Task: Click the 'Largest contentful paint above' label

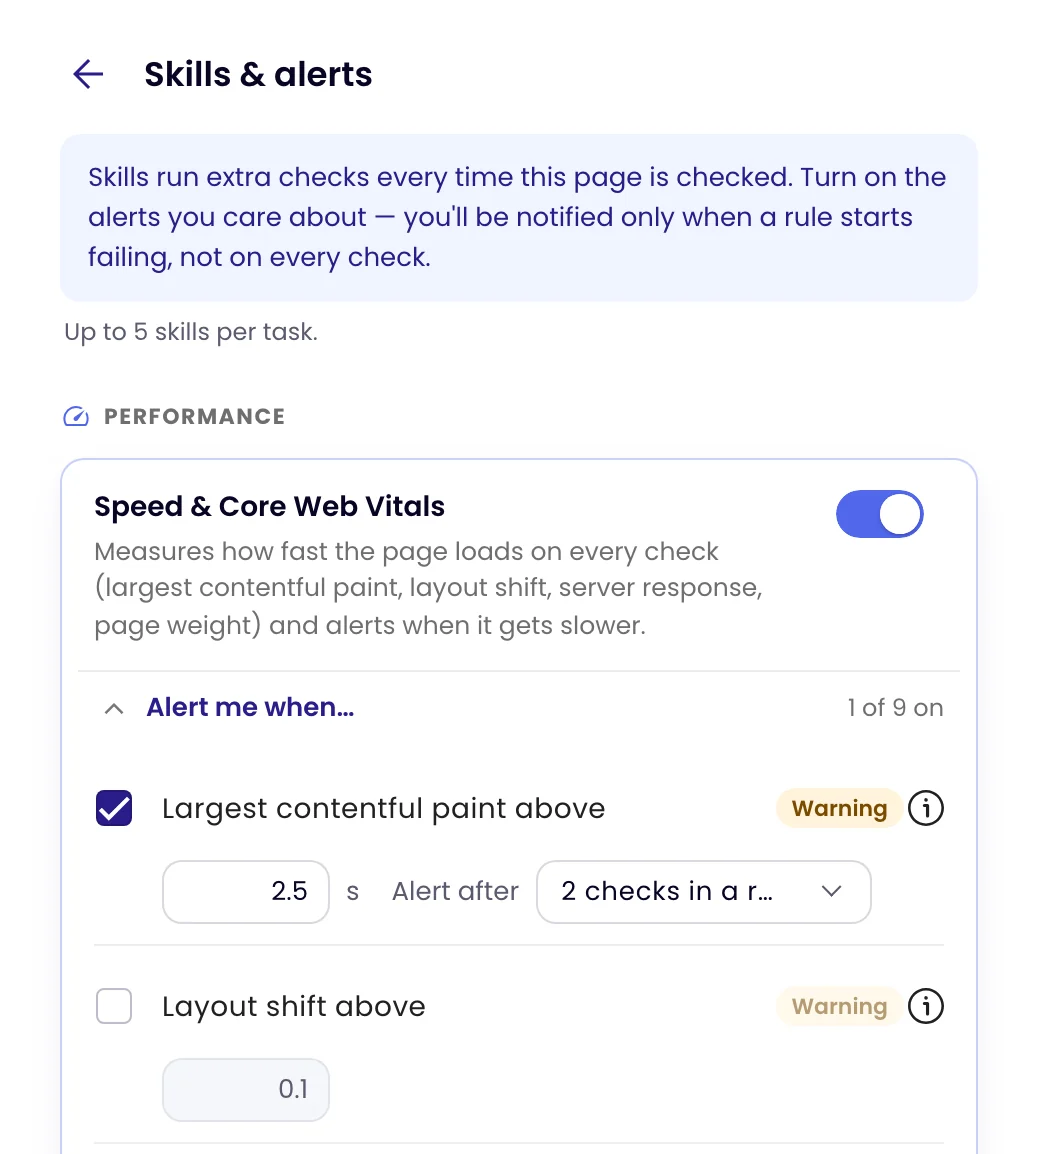Action: [384, 808]
